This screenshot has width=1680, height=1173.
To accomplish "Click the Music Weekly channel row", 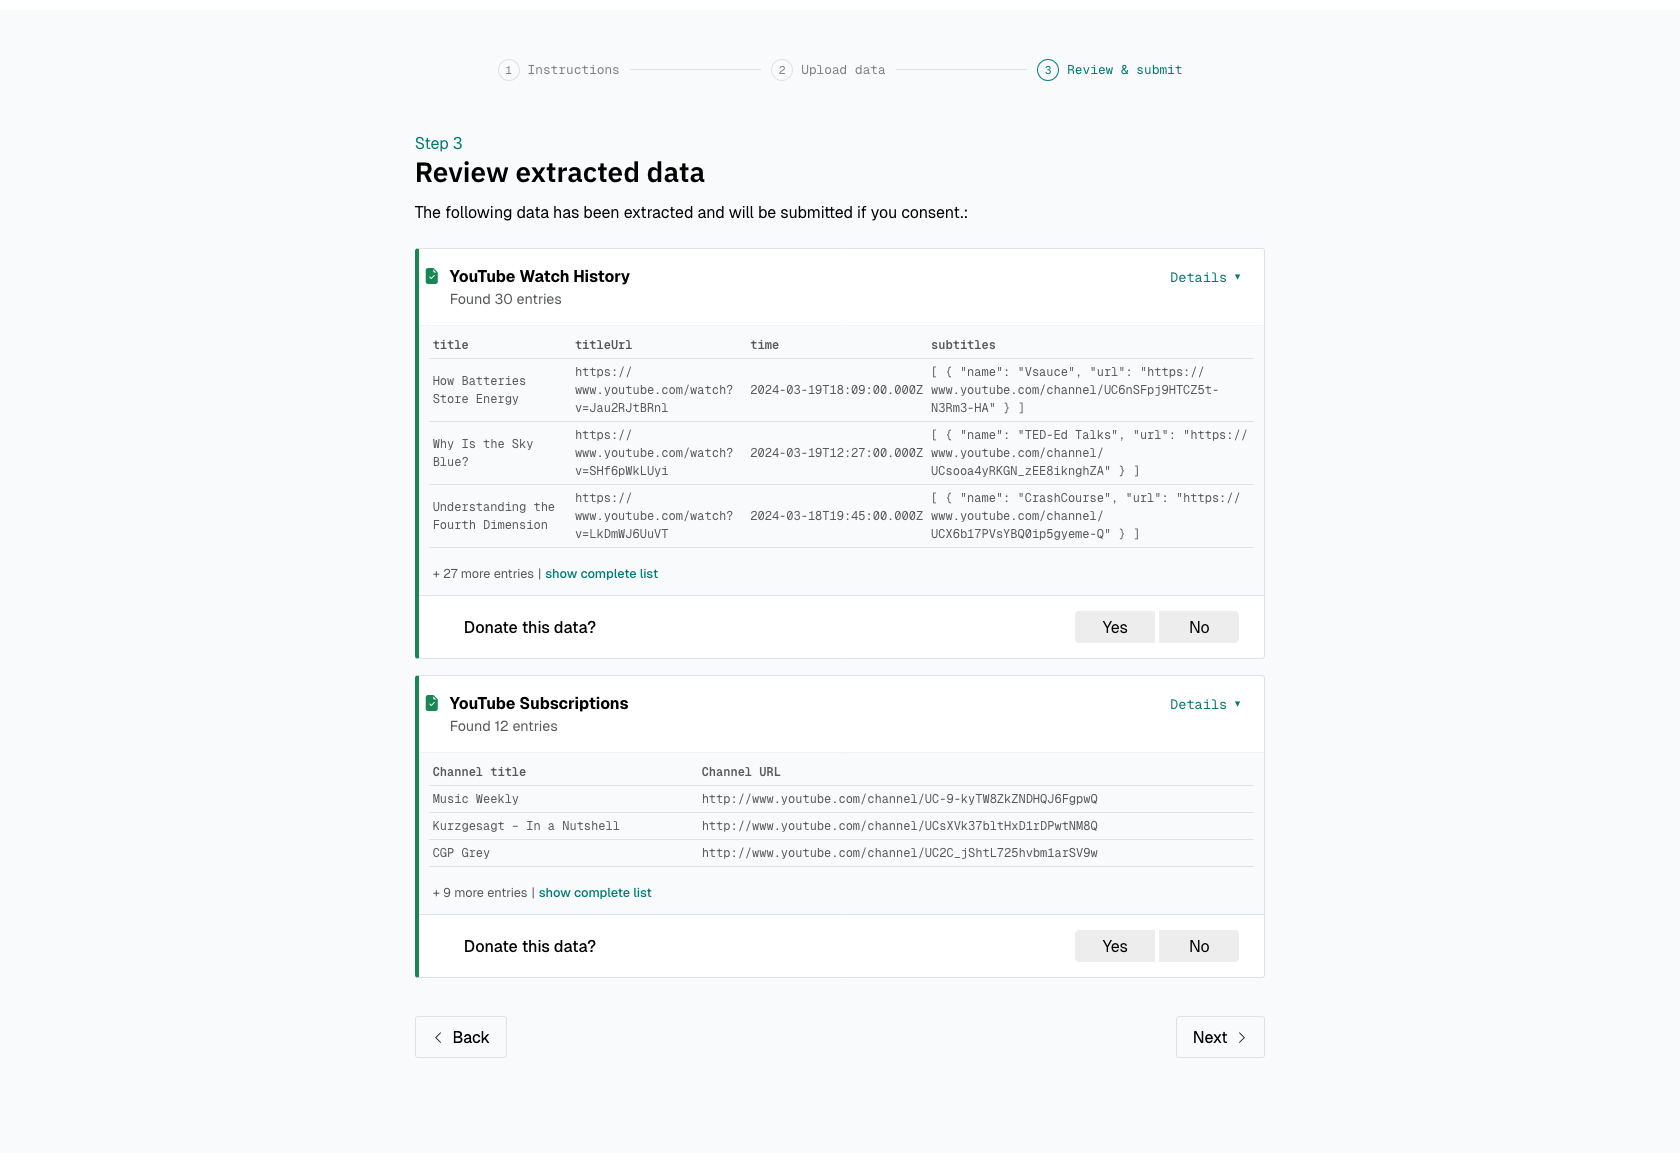I will coord(842,799).
